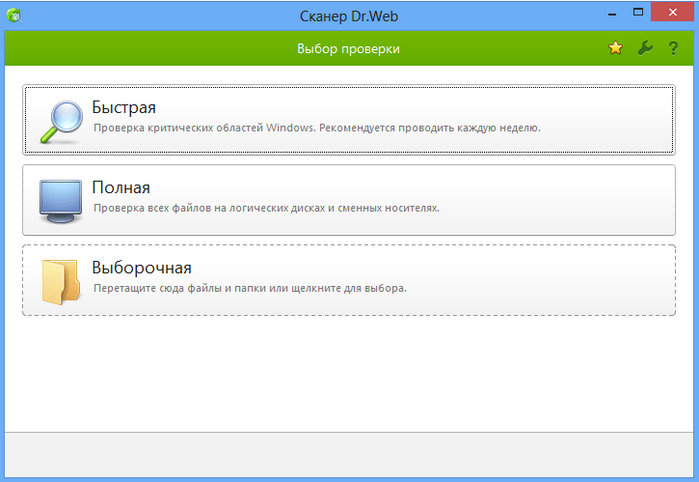This screenshot has height=482, width=699.
Task: Click the description about логических дисках и сменных носителях
Action: 266,208
